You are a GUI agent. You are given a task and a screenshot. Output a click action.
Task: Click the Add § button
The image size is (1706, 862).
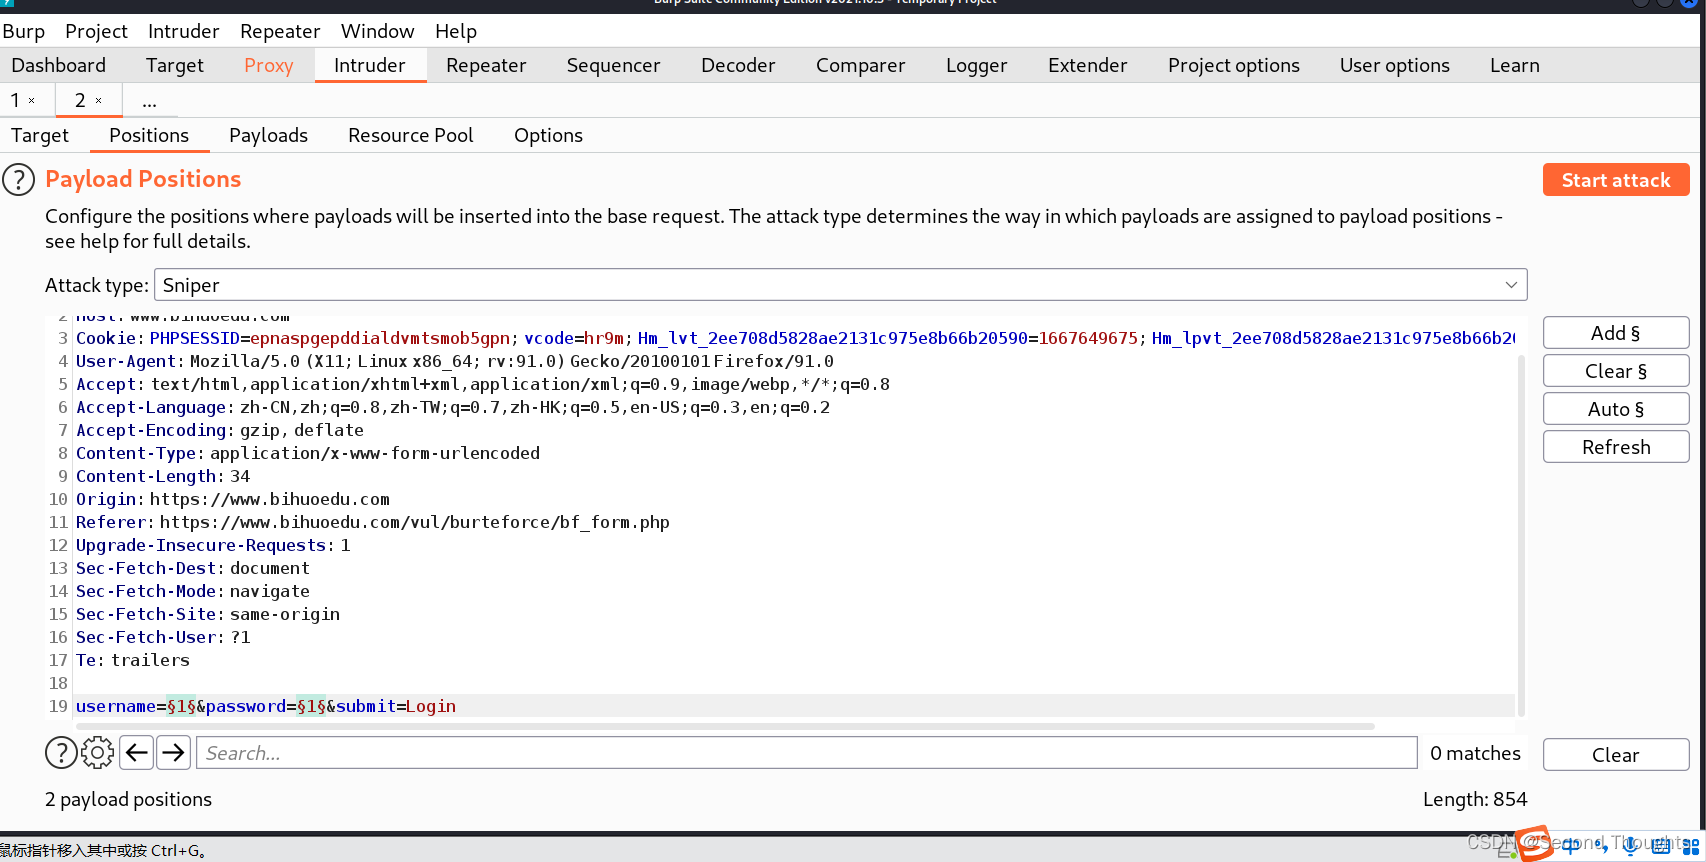tap(1616, 333)
